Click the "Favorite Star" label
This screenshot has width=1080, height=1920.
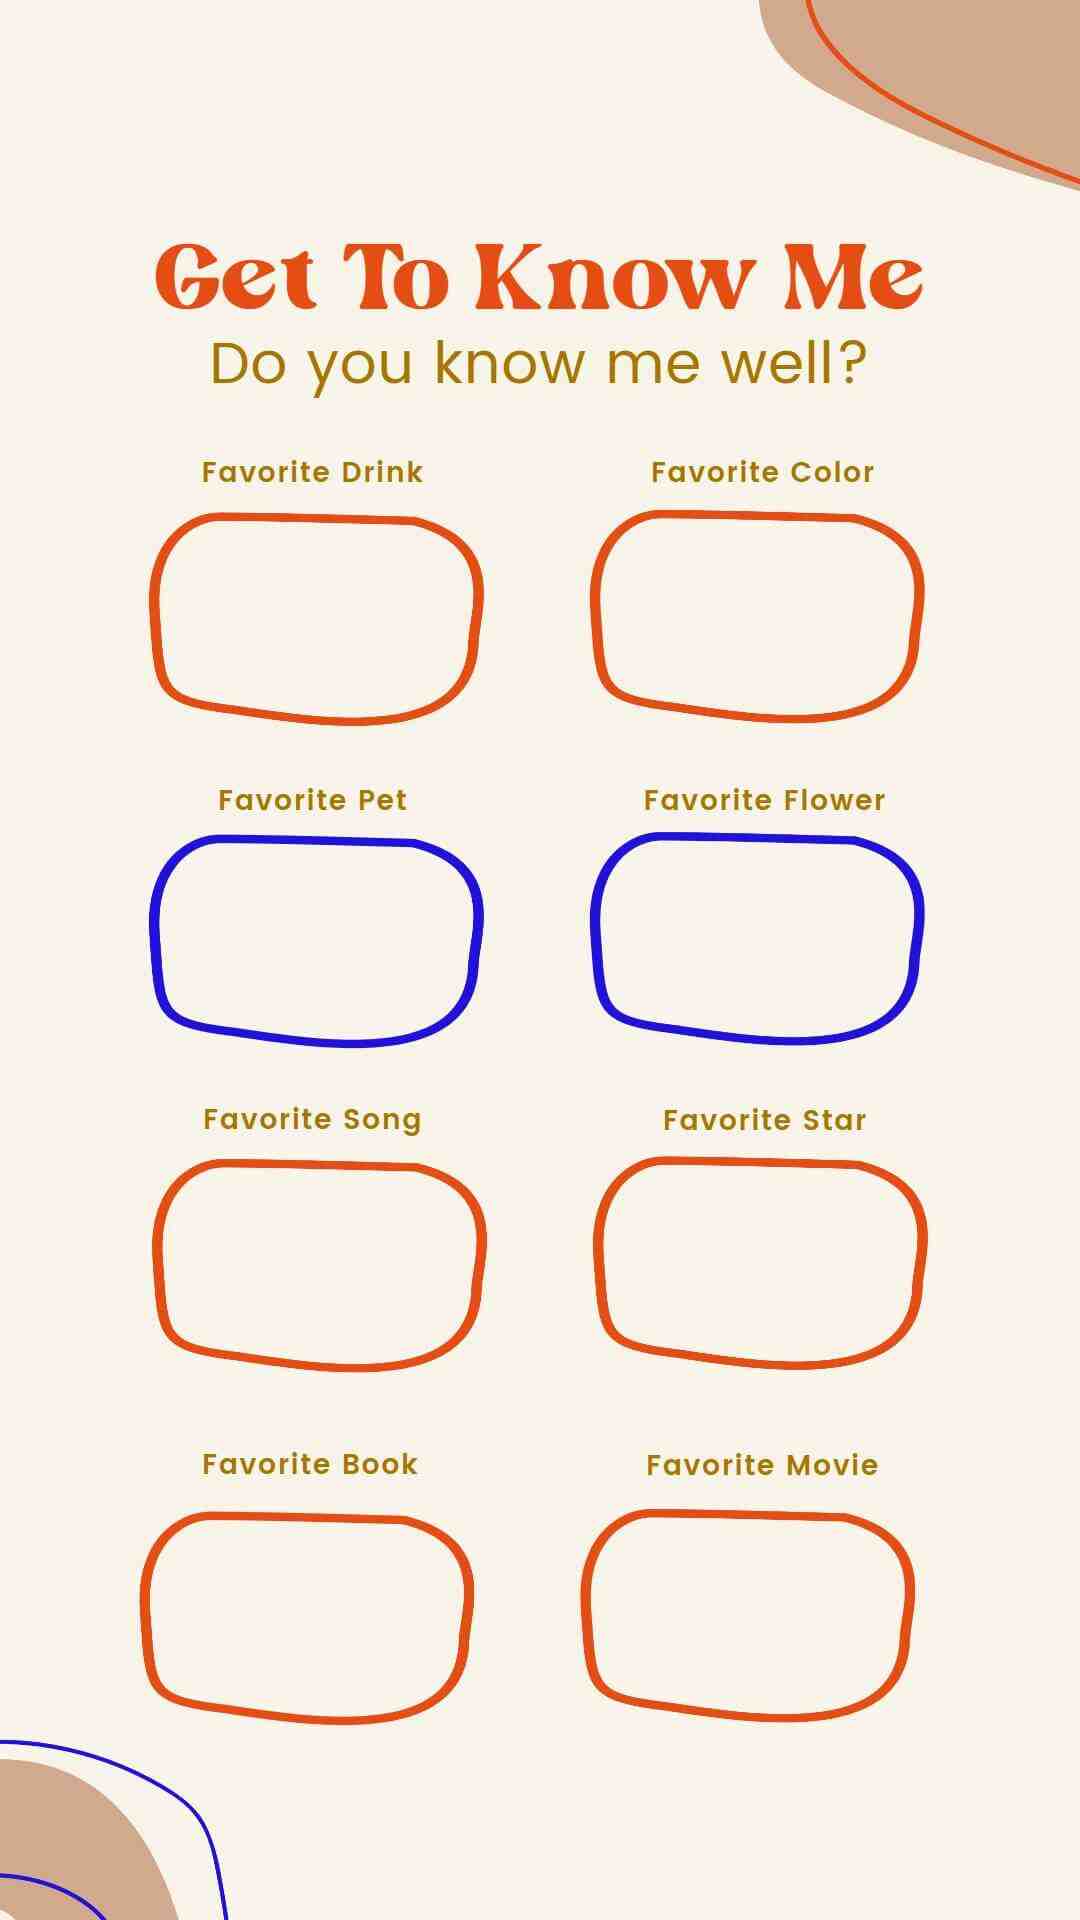click(764, 1120)
